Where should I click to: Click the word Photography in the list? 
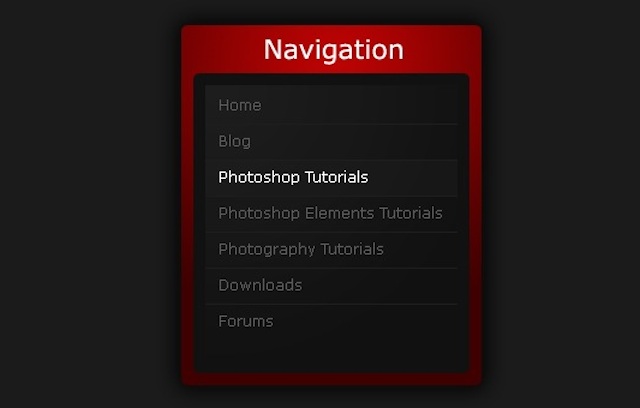tap(267, 249)
